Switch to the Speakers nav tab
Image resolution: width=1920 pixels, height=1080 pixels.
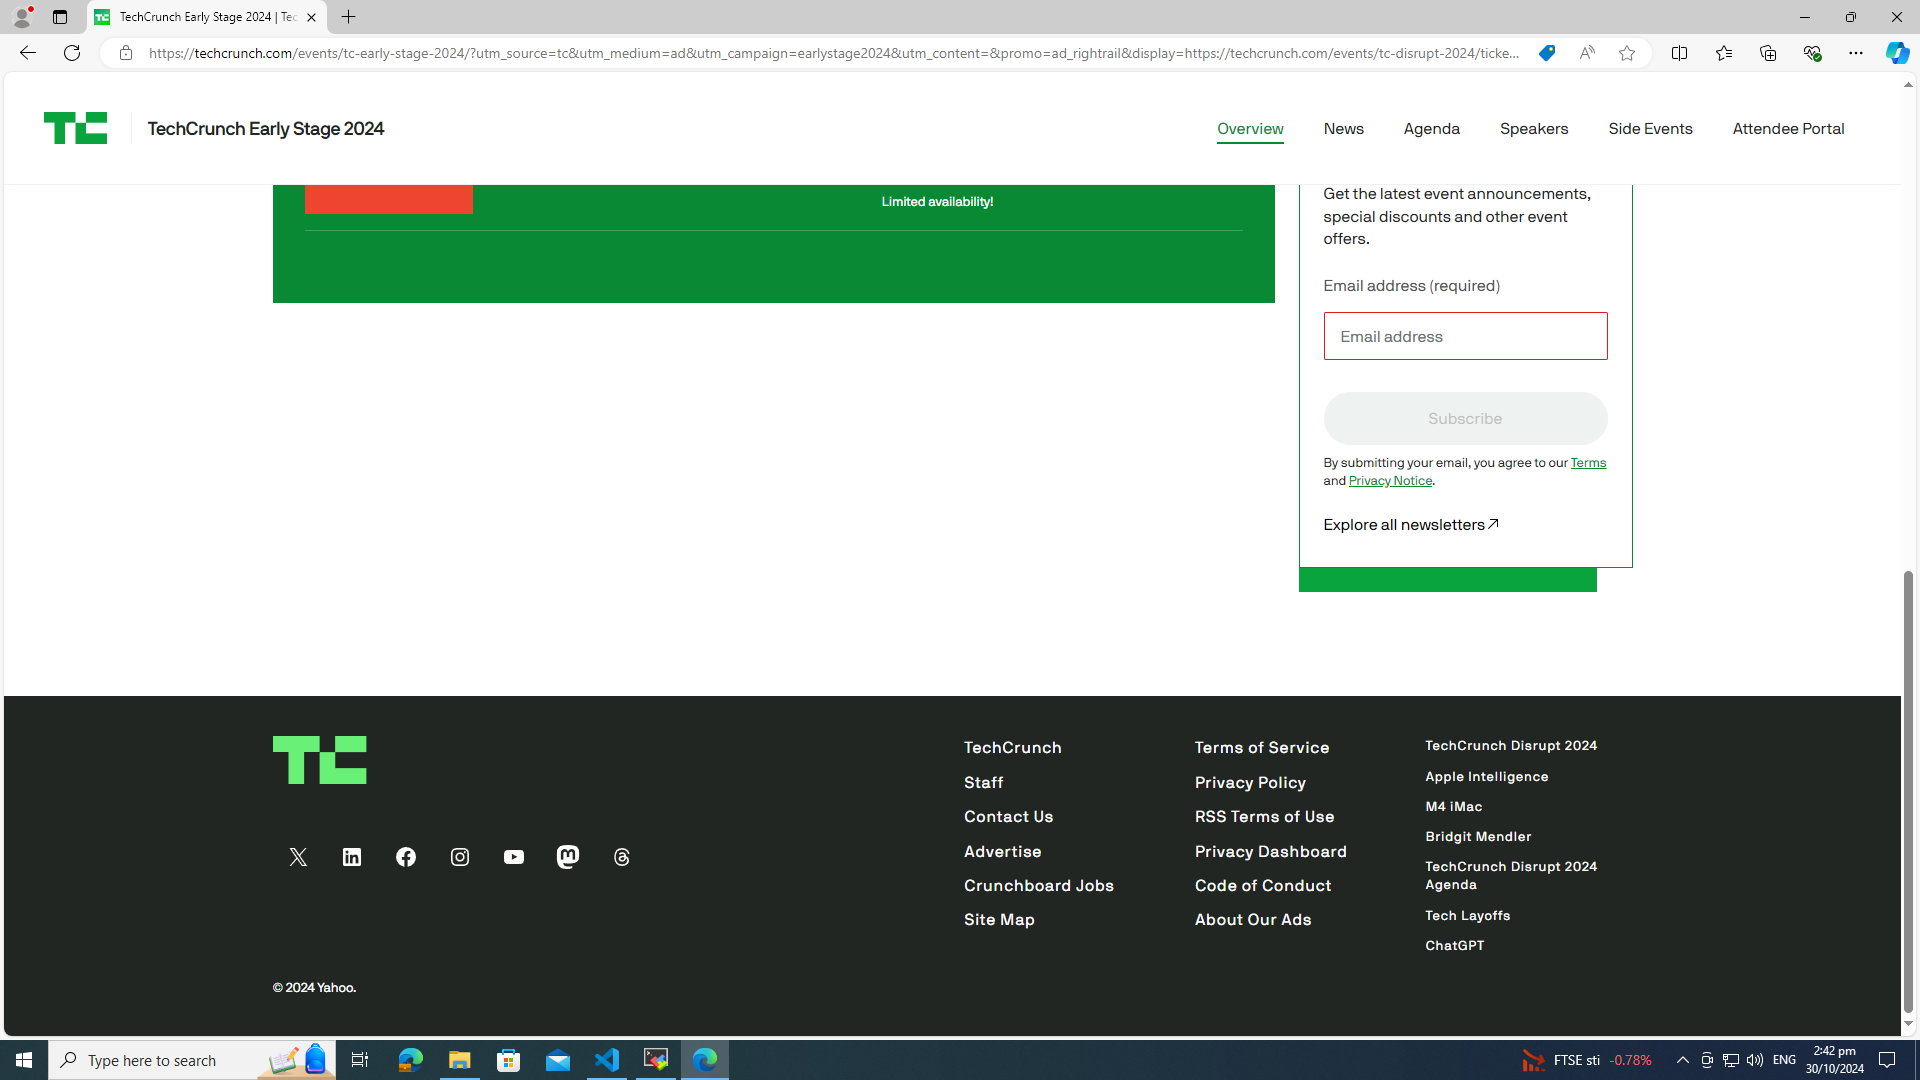point(1533,129)
